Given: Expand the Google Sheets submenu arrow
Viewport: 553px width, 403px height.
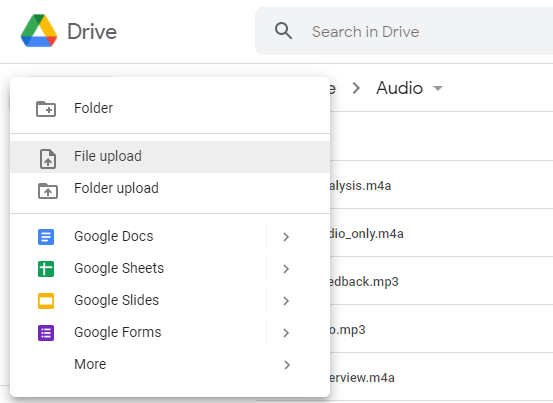Looking at the screenshot, I should point(286,269).
